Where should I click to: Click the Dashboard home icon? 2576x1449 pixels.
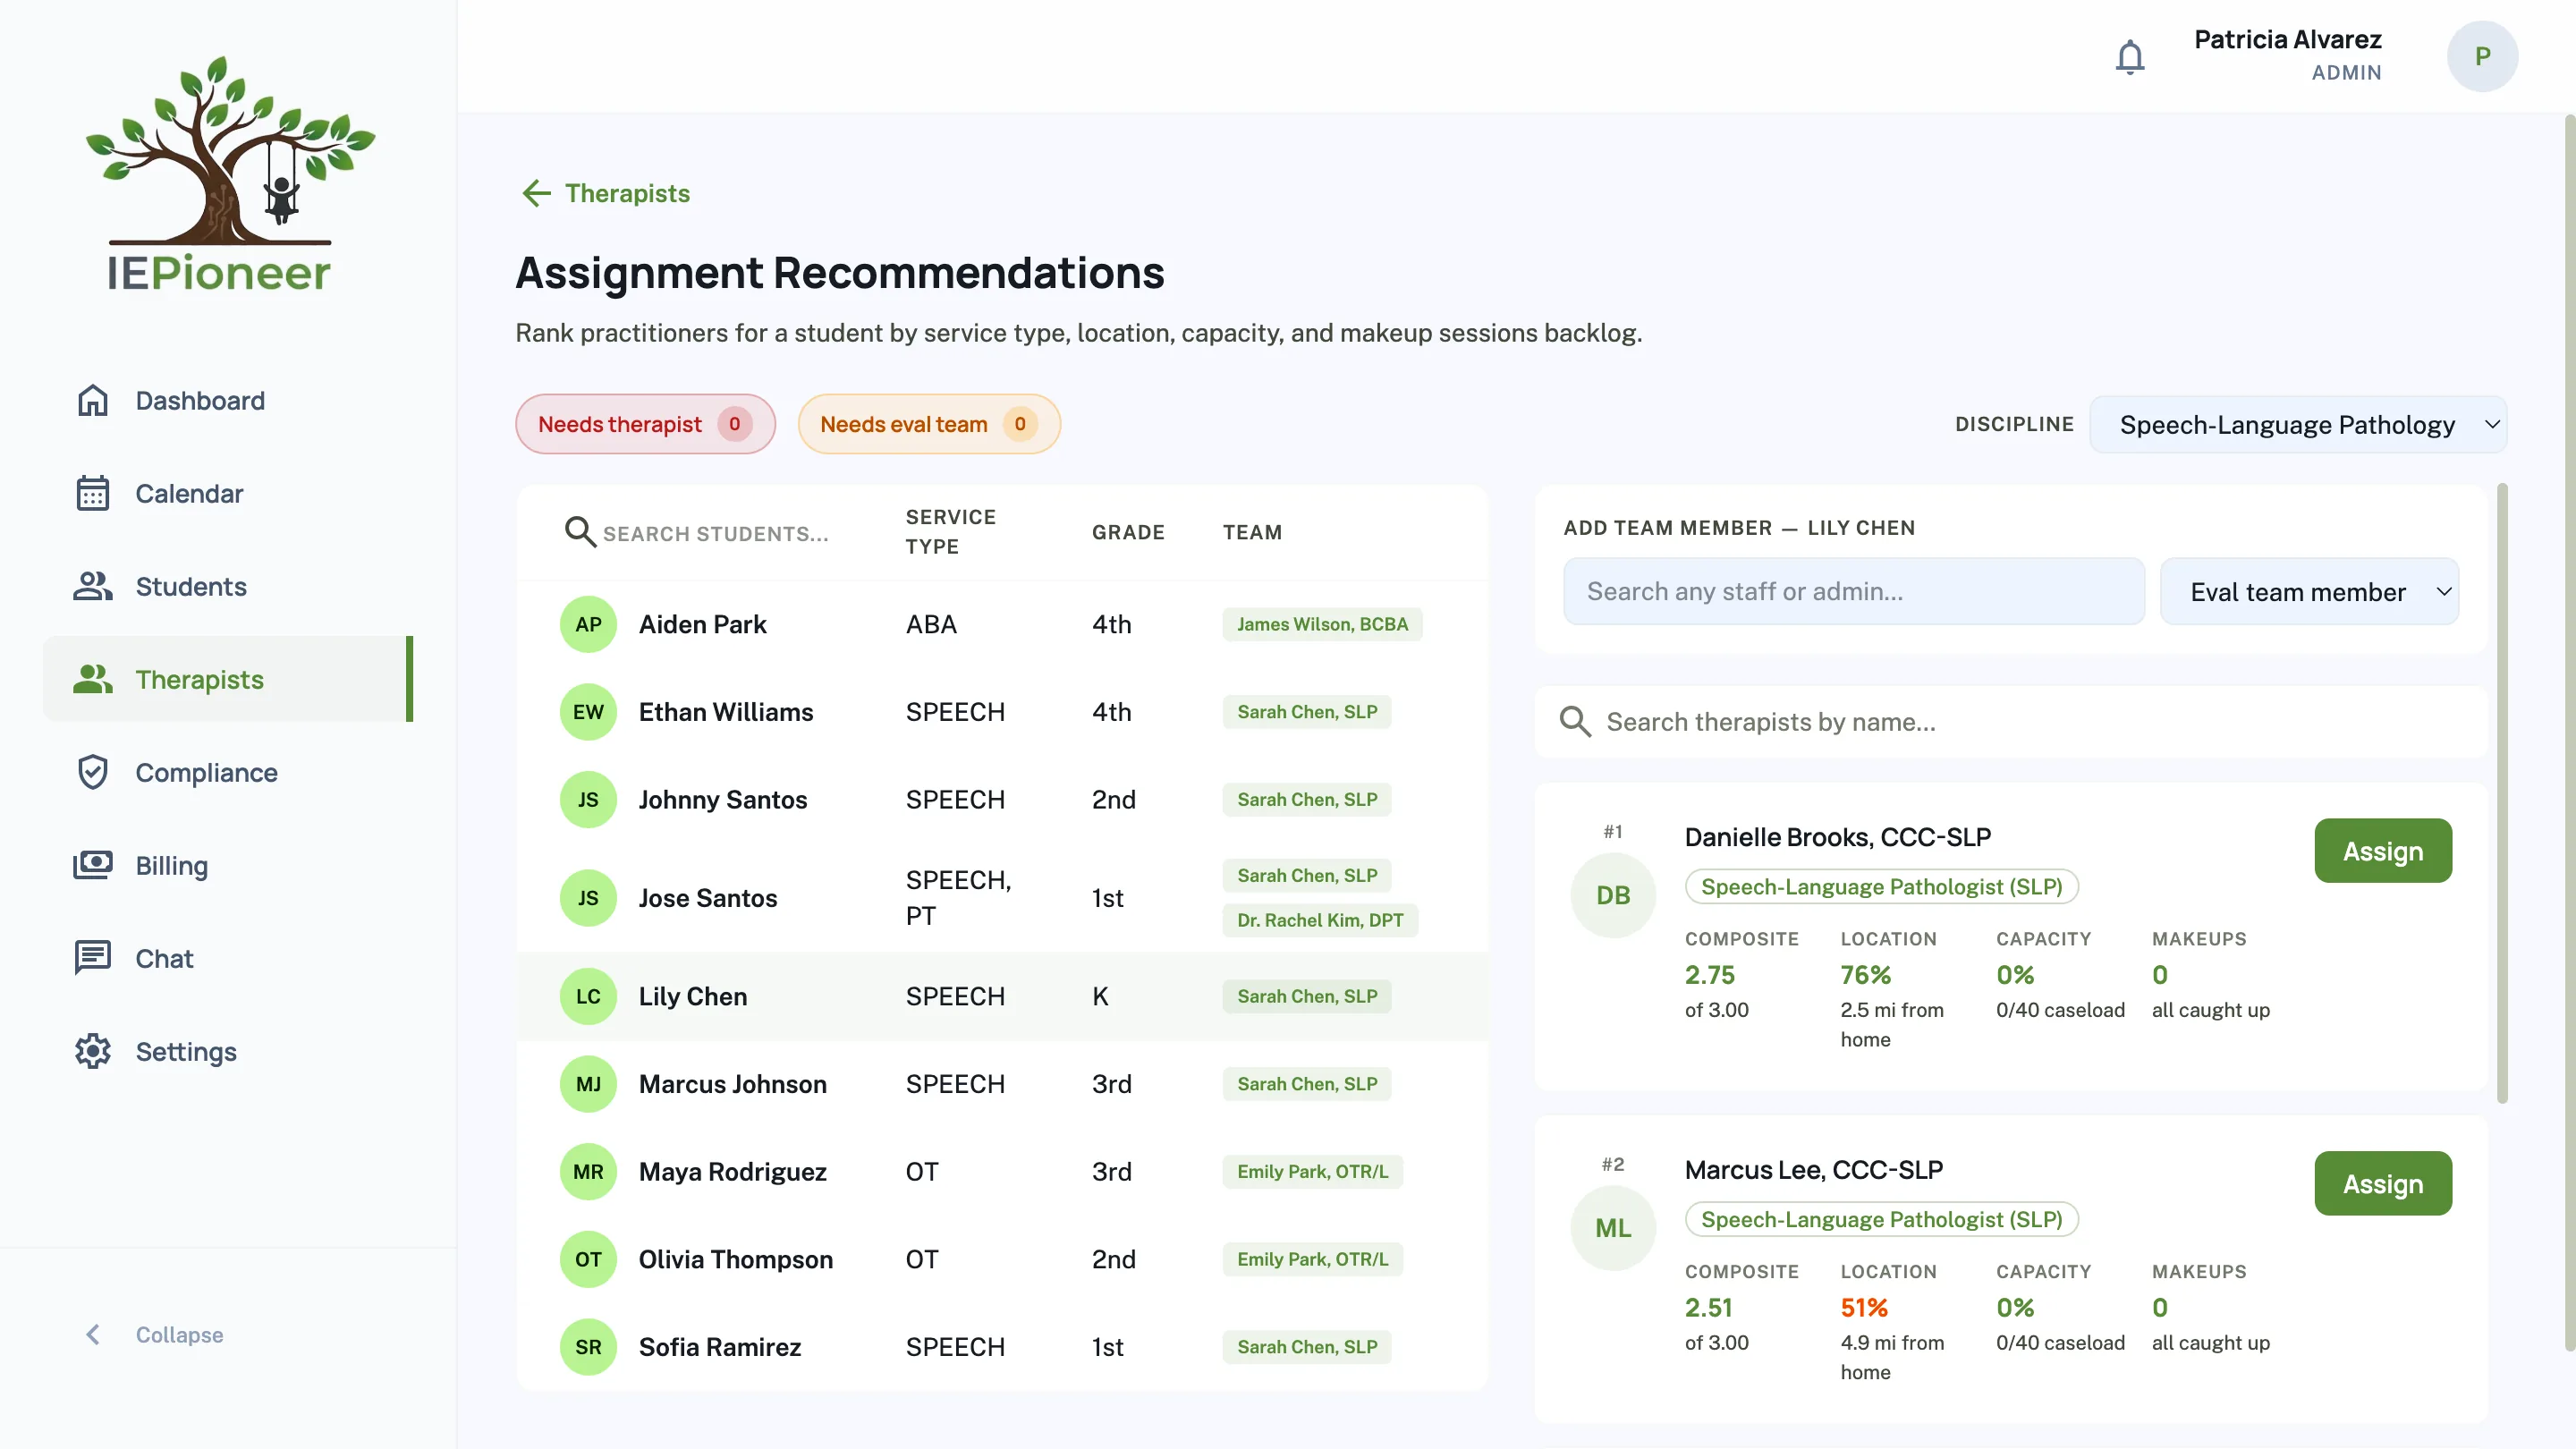click(93, 401)
